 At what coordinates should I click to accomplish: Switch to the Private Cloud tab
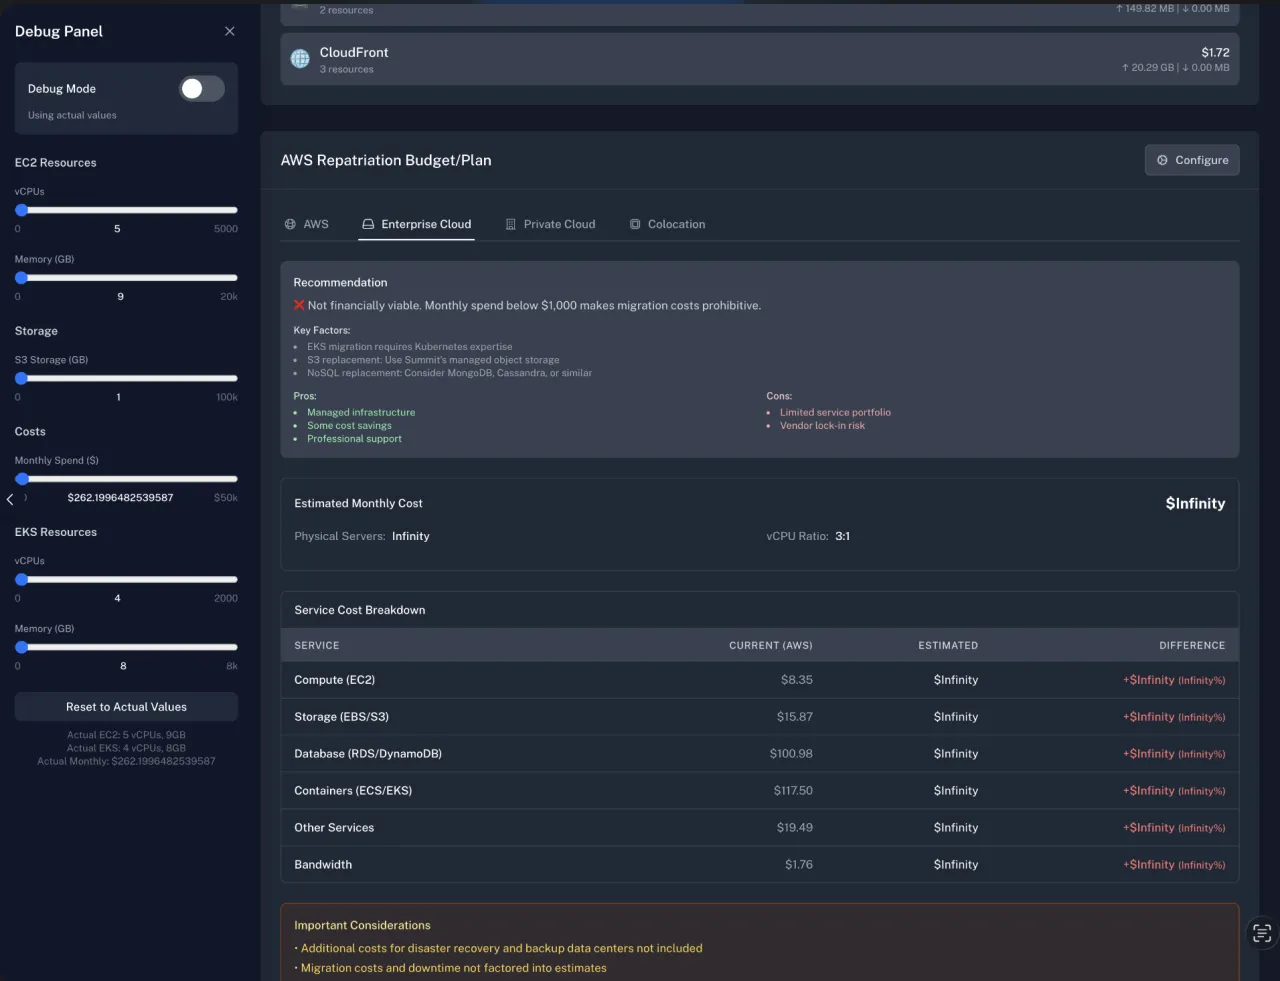550,224
